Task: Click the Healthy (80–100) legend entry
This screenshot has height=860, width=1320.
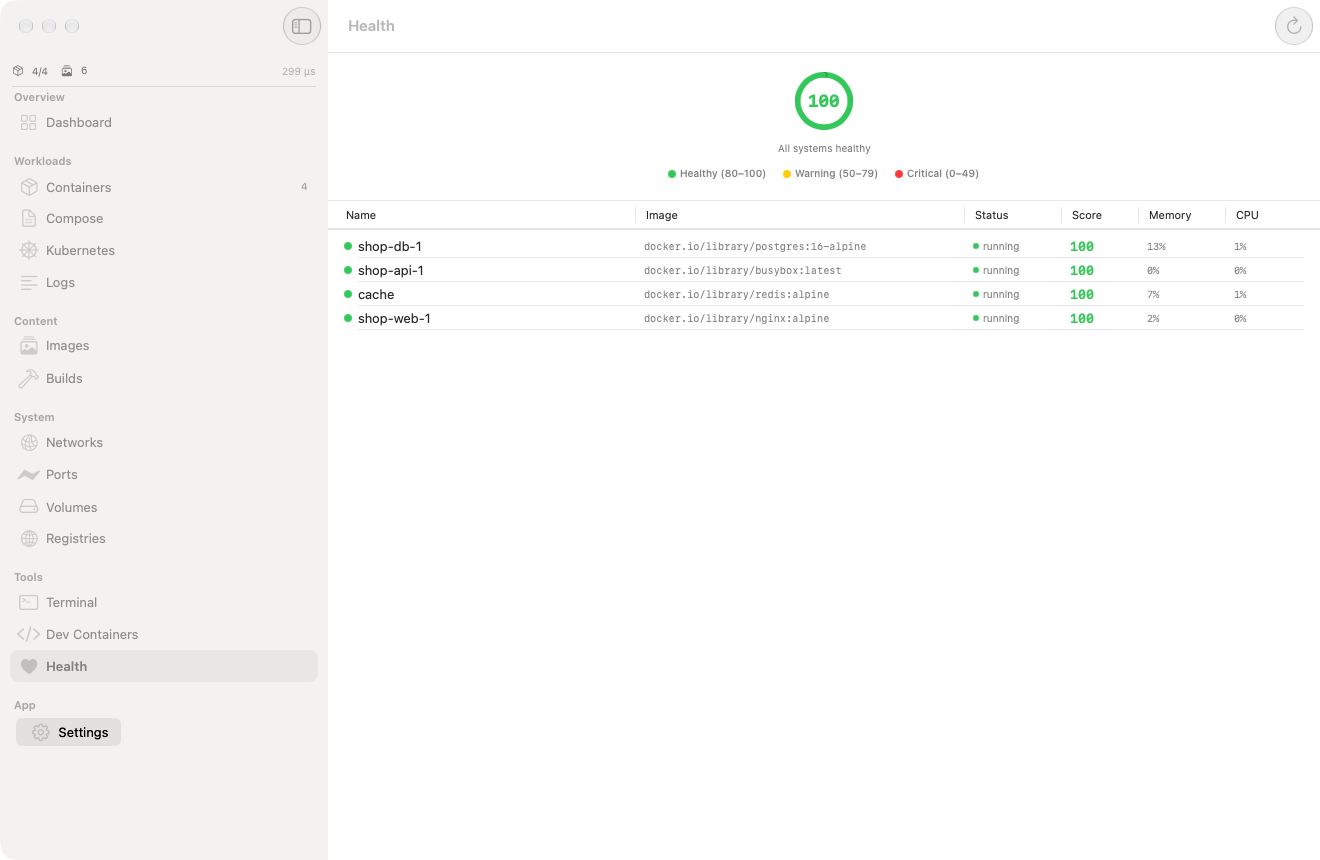Action: (x=717, y=174)
